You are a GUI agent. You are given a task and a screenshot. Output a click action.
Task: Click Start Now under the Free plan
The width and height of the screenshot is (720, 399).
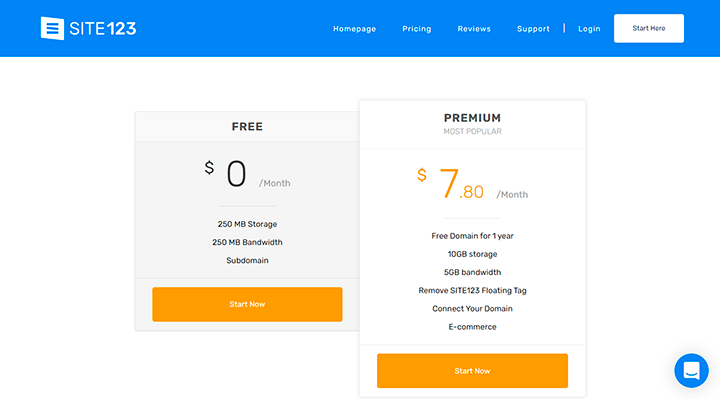click(247, 304)
